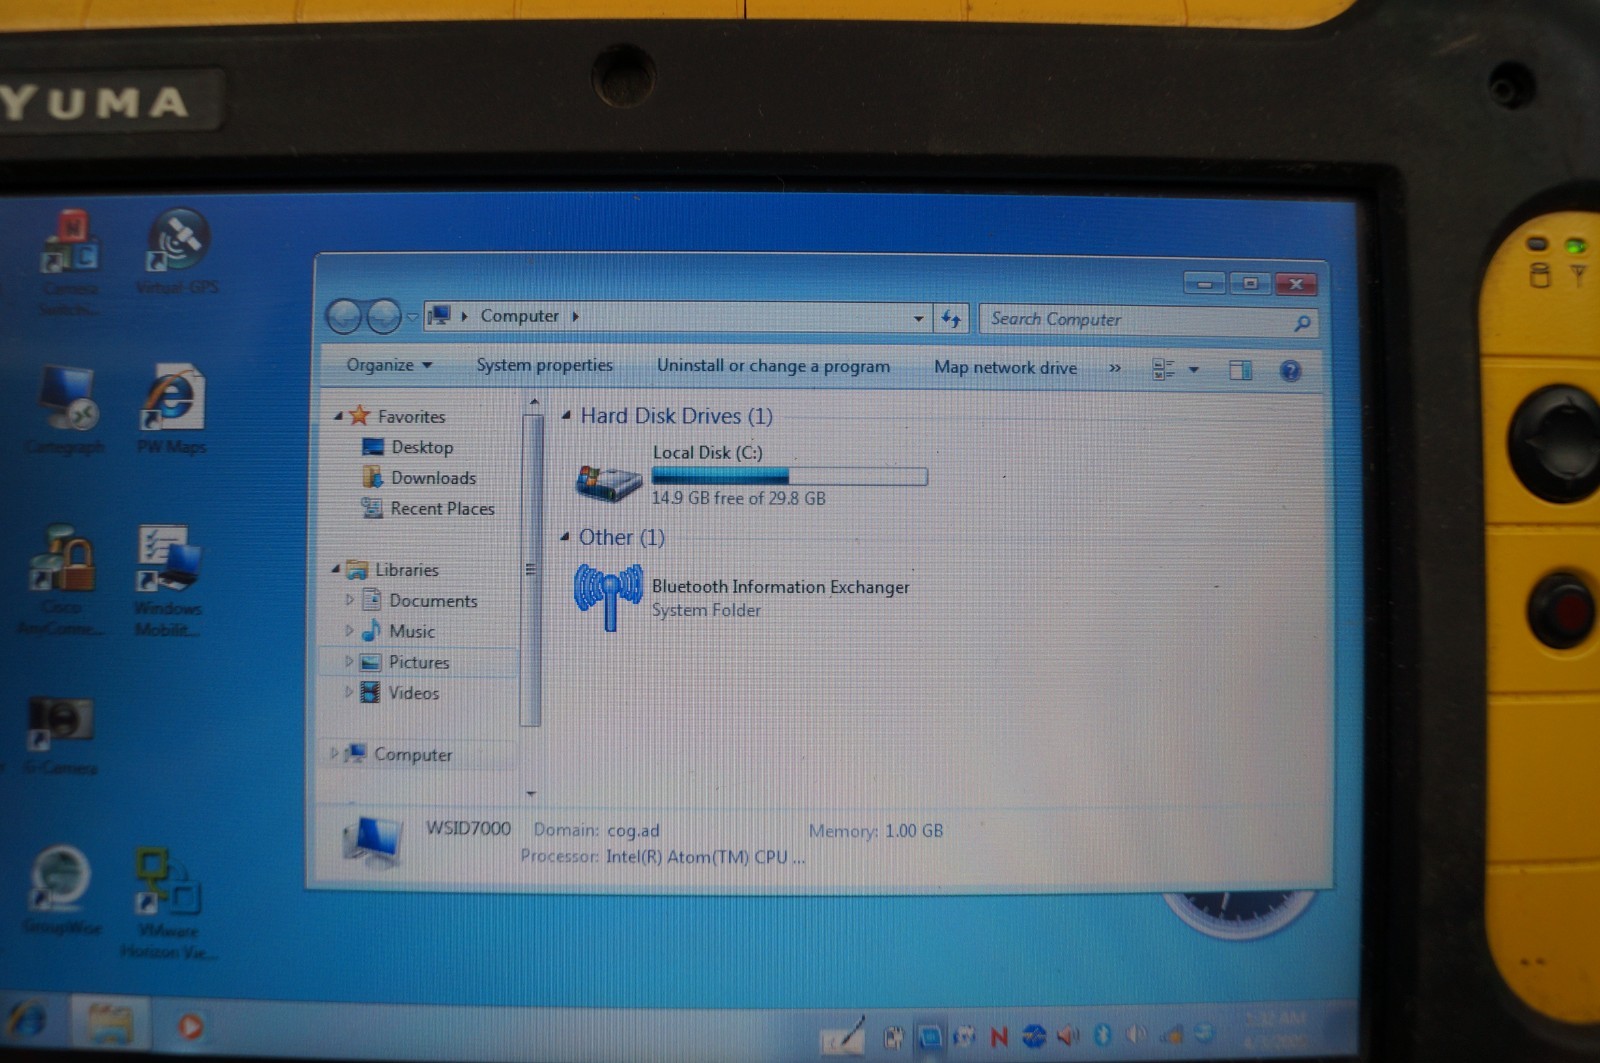Select Computer in the navigation pane
Image resolution: width=1600 pixels, height=1063 pixels.
point(398,754)
